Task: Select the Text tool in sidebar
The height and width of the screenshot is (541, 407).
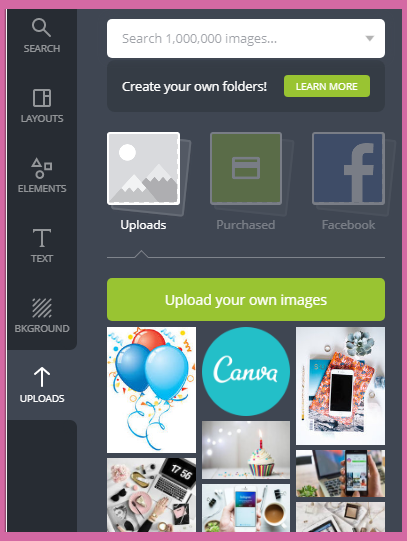Action: pos(42,245)
